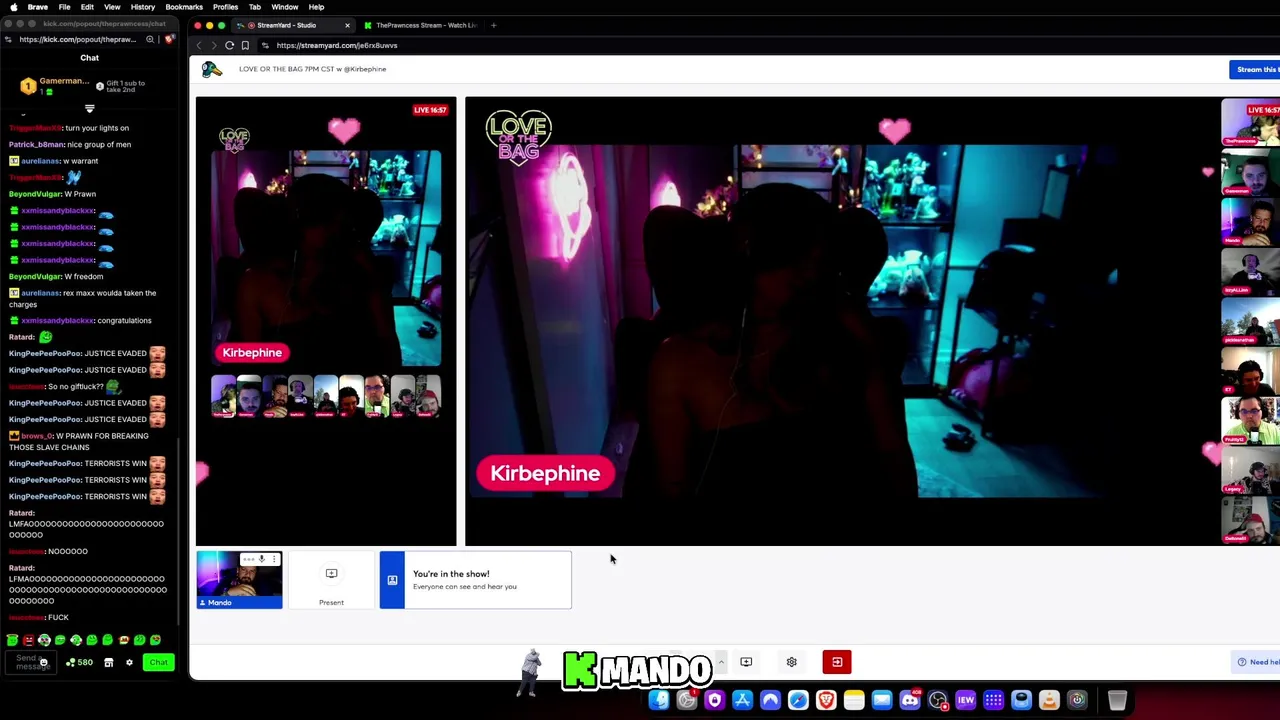The height and width of the screenshot is (720, 1280).
Task: Open Kick chat settings gear
Action: [129, 662]
